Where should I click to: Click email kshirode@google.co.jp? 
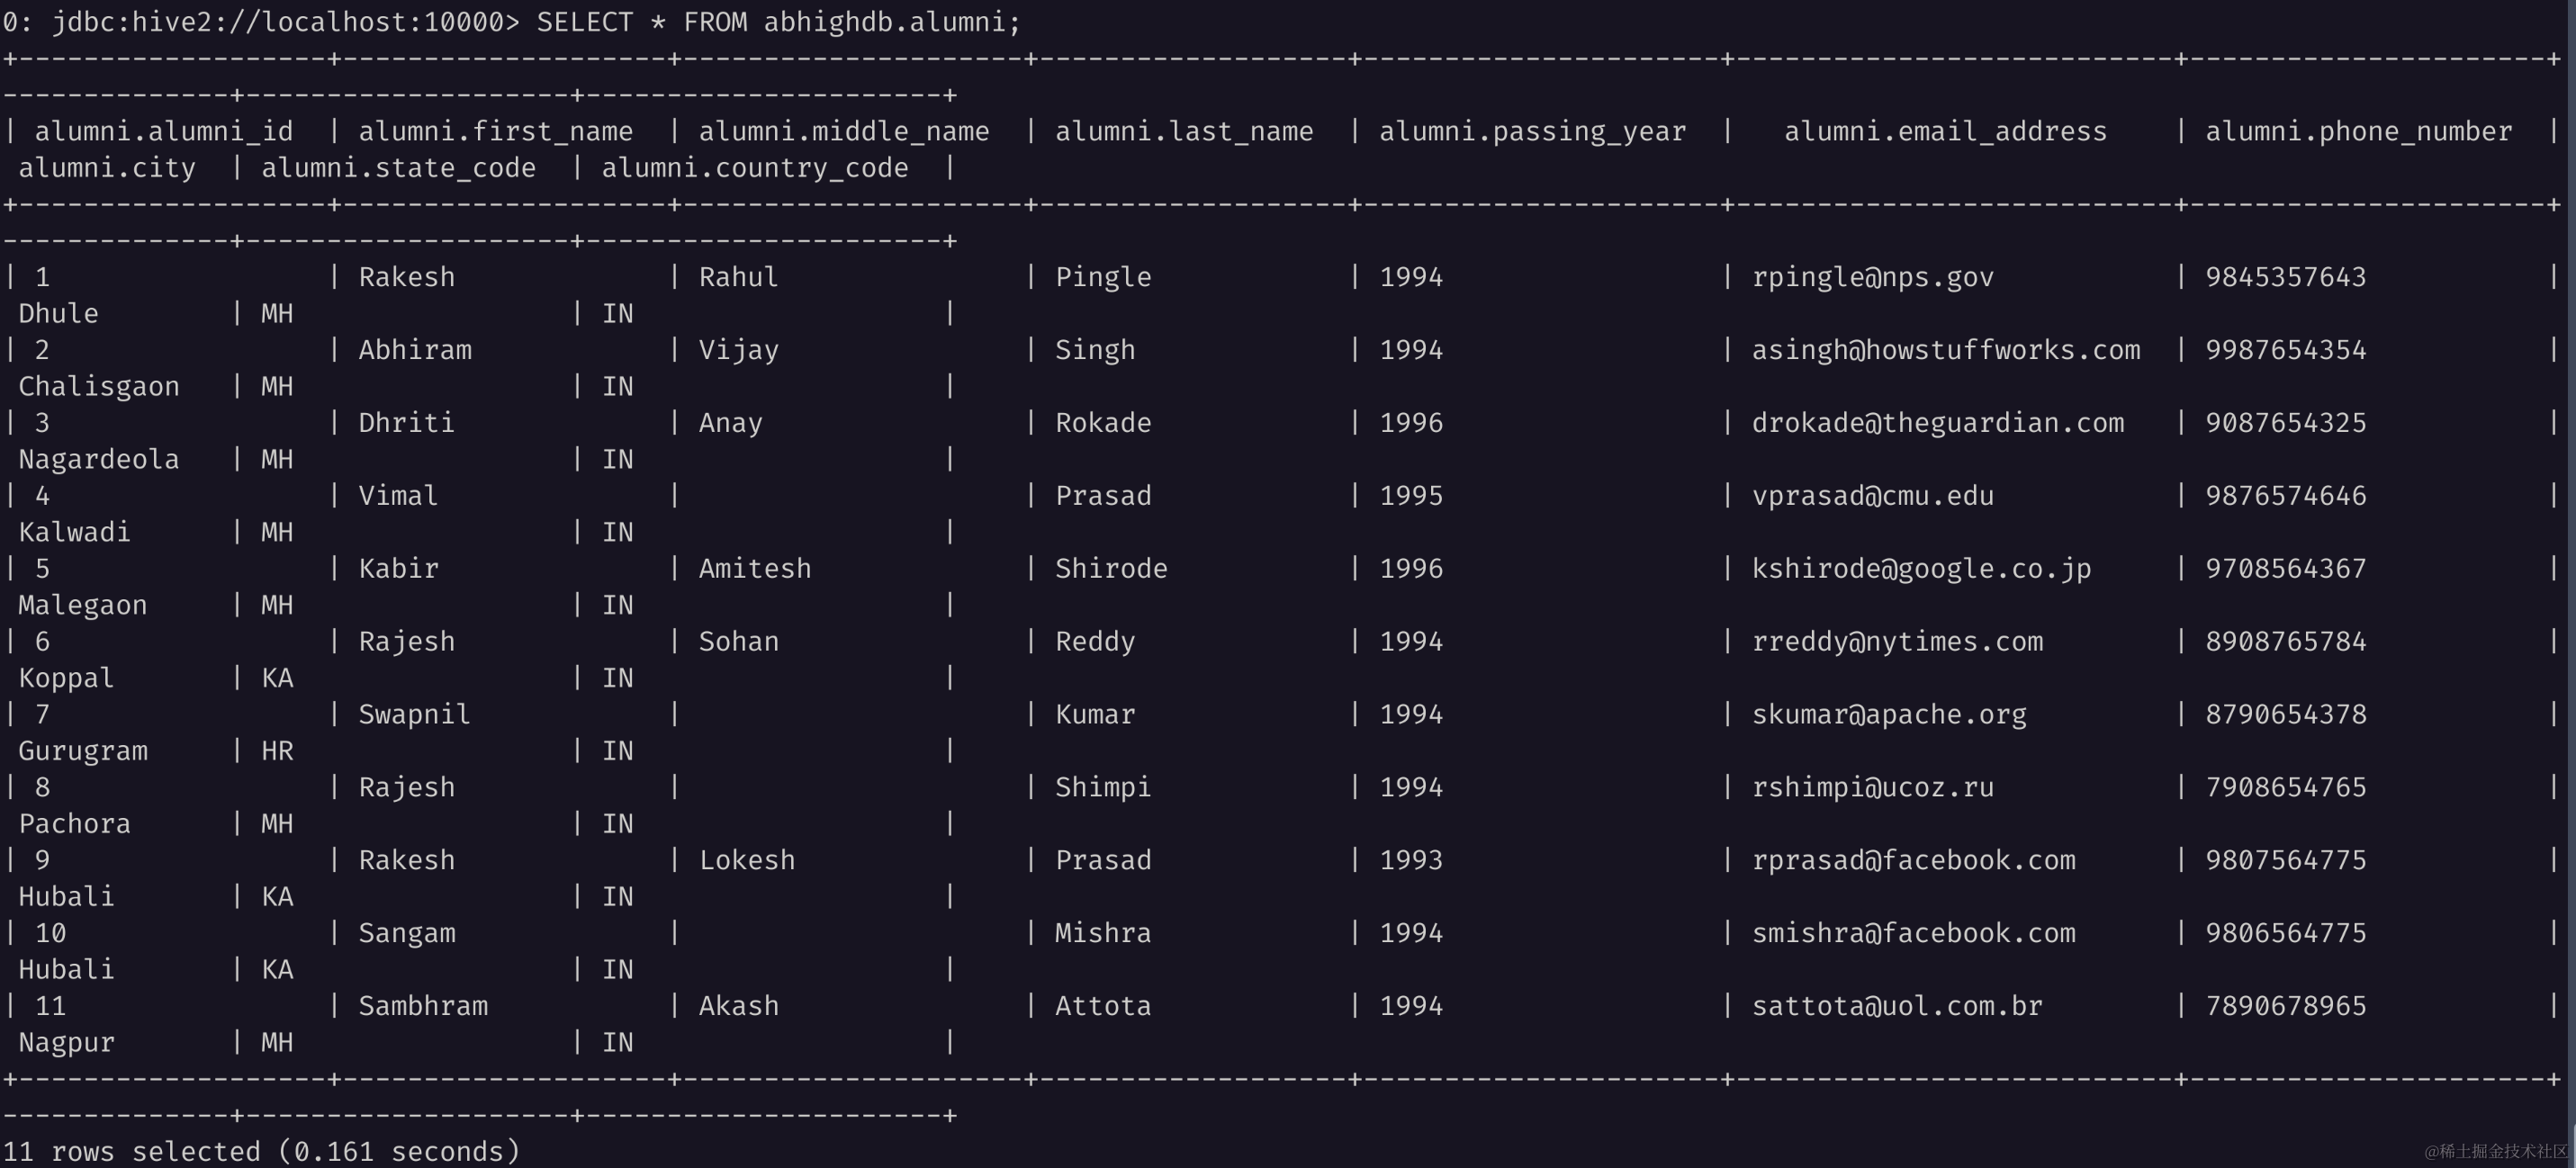(x=1921, y=569)
